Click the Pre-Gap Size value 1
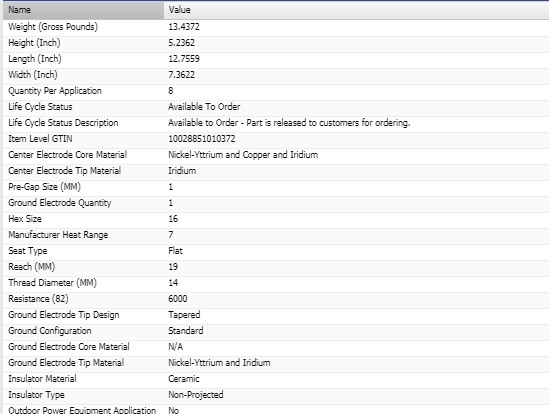Viewport: 549px width, 414px height. pos(171,187)
